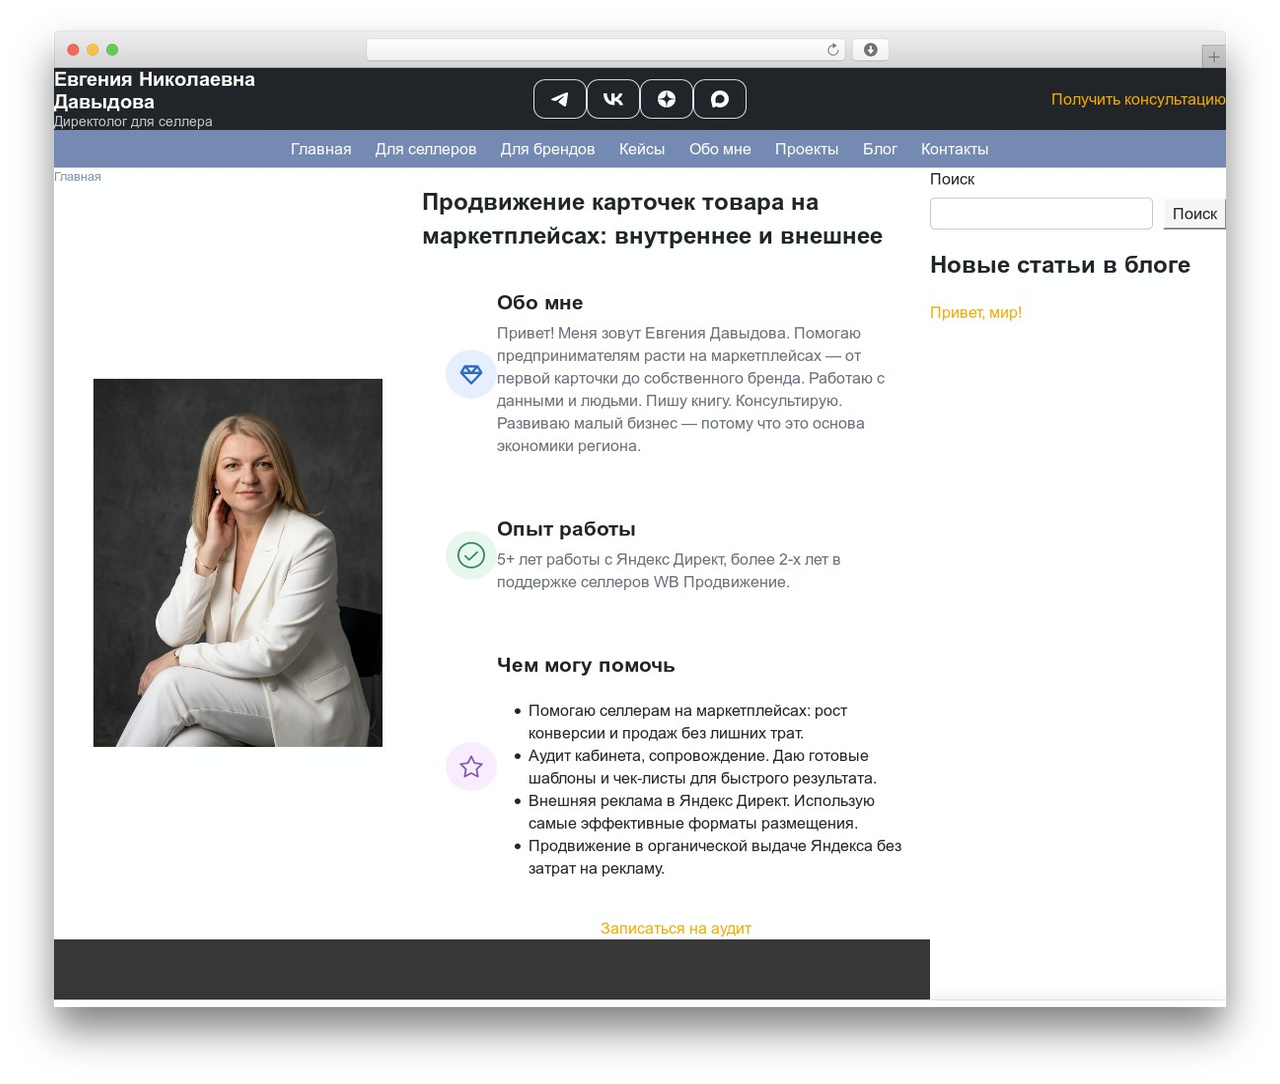Click the 5+ лет работы experience paragraph
The image size is (1280, 1084).
[x=669, y=570]
